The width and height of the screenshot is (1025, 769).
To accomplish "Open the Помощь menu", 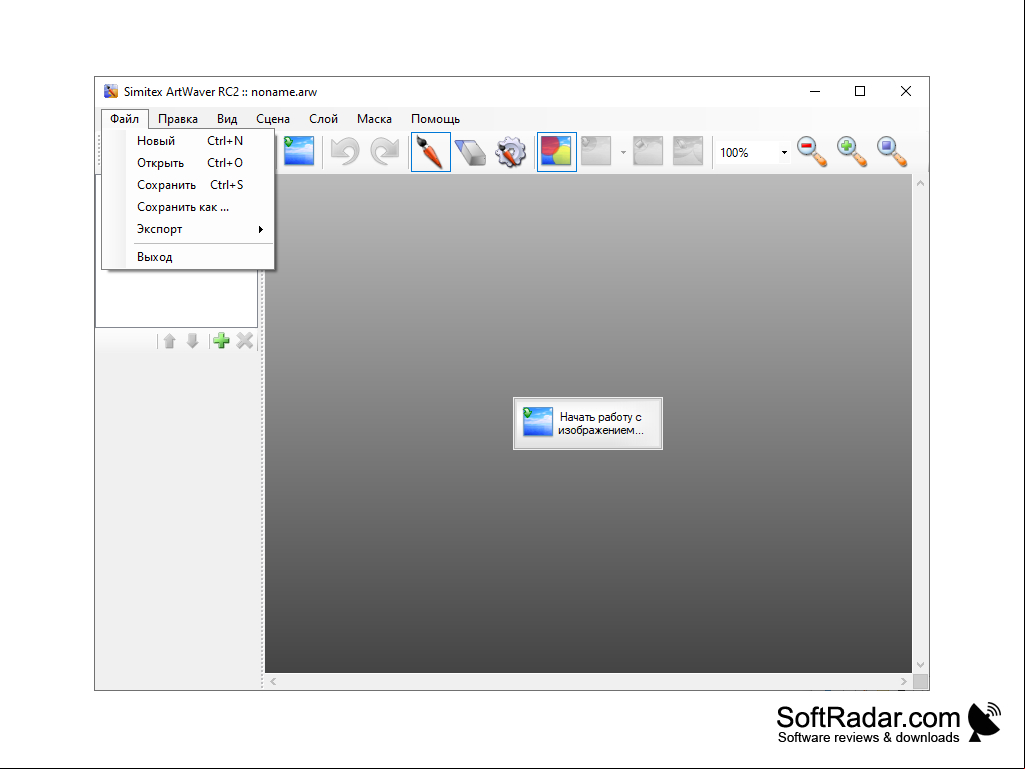I will (x=435, y=119).
